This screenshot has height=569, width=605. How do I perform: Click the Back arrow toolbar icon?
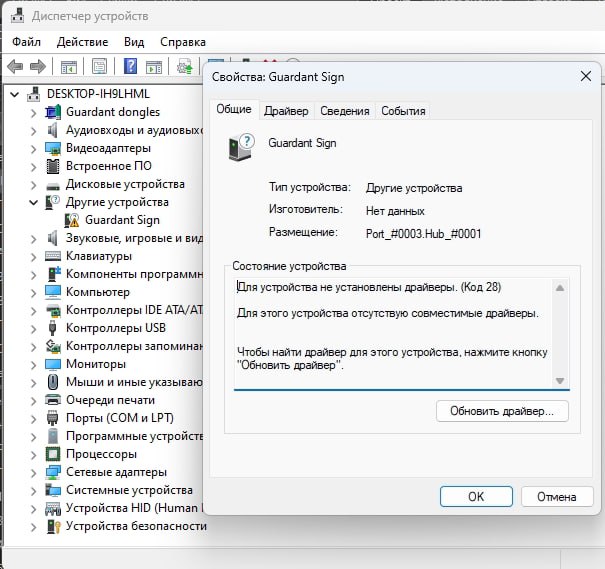pyautogui.click(x=15, y=67)
